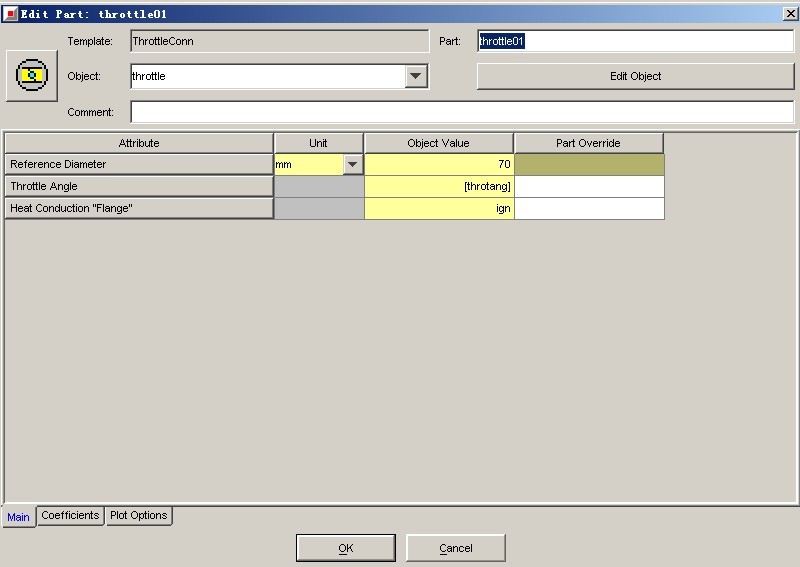Click the red window icon in title bar
The width and height of the screenshot is (800, 567).
click(10, 14)
